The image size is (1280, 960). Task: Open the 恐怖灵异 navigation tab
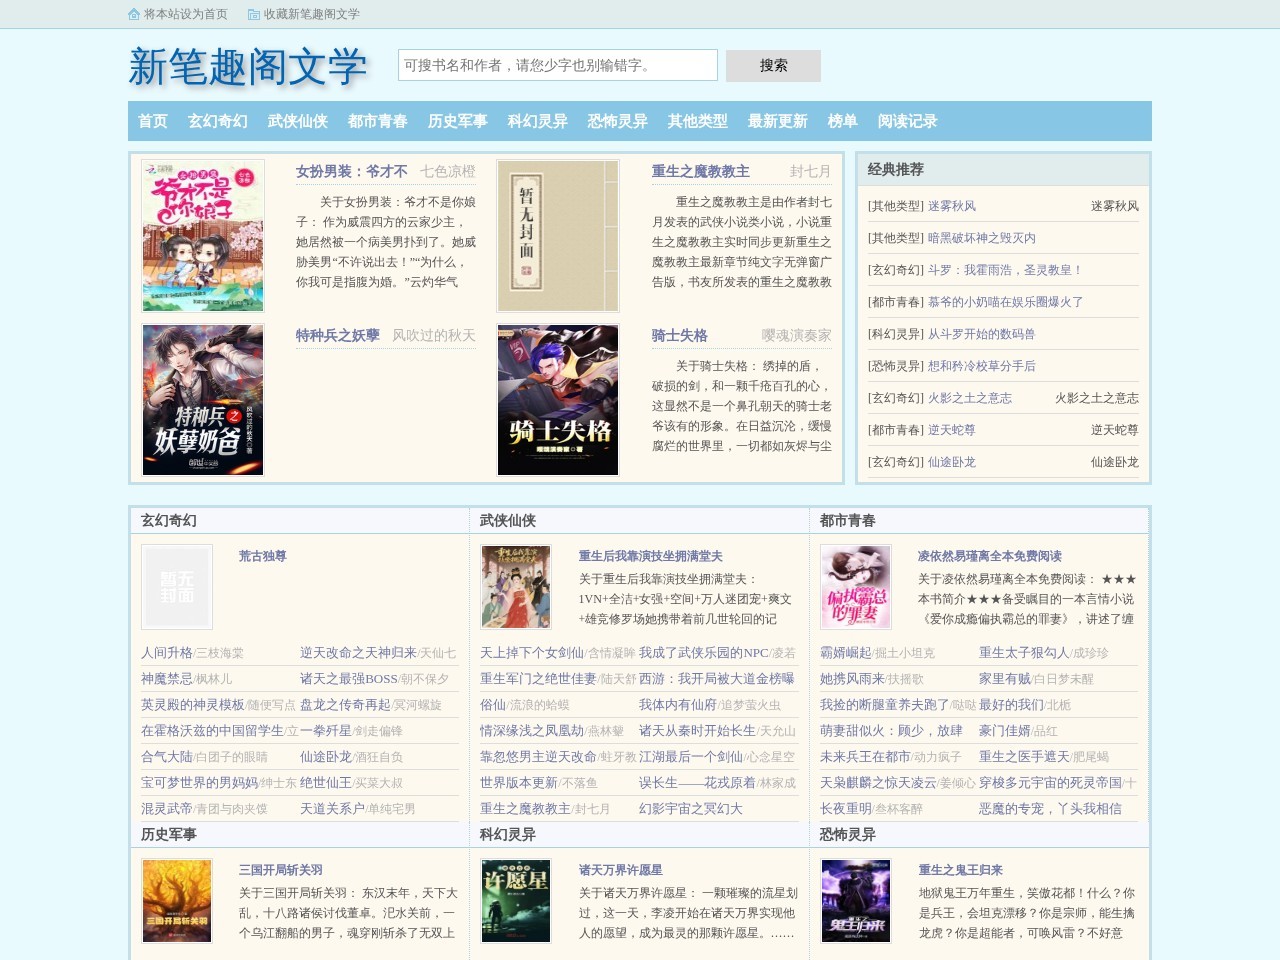618,121
